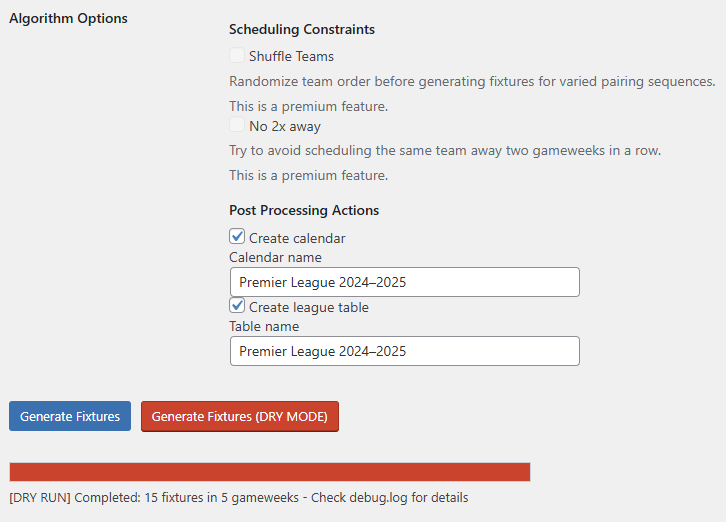Screen dimensions: 726x522
Task: Click the blue Generate Fixtures button
Action: coord(70,416)
